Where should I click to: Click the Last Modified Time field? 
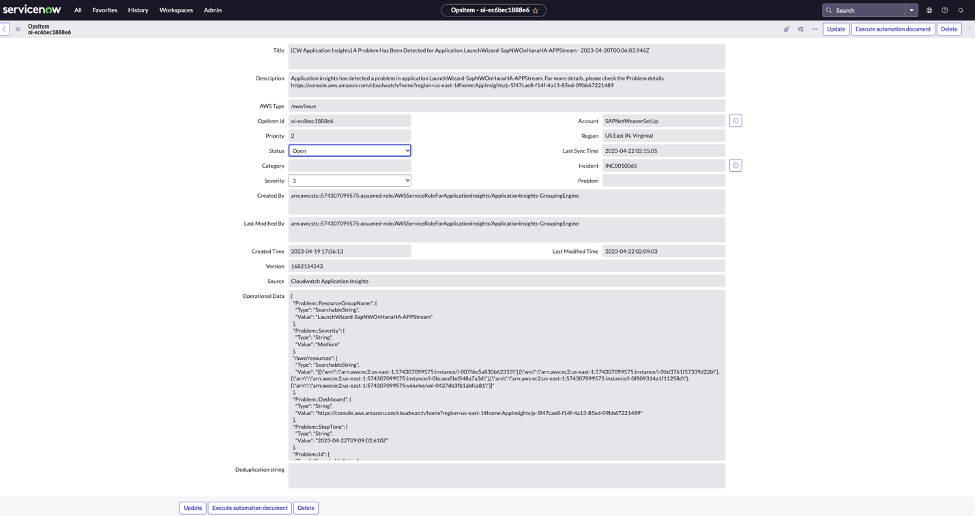664,251
